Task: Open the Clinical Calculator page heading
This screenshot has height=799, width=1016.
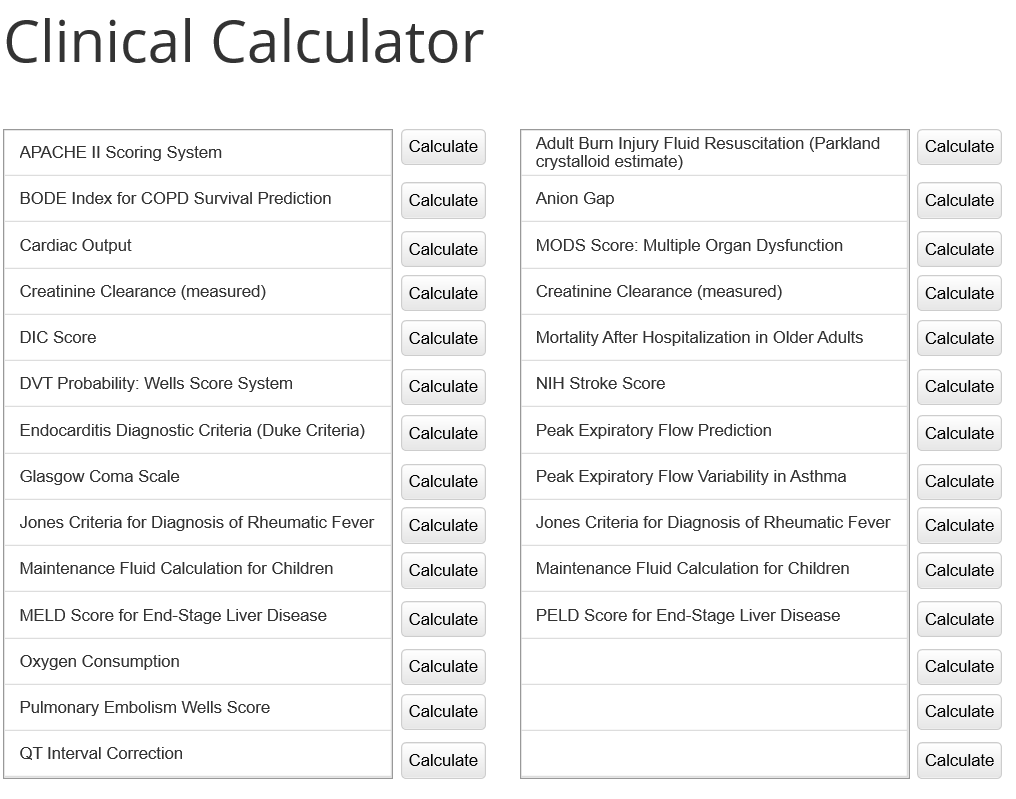Action: tap(244, 42)
